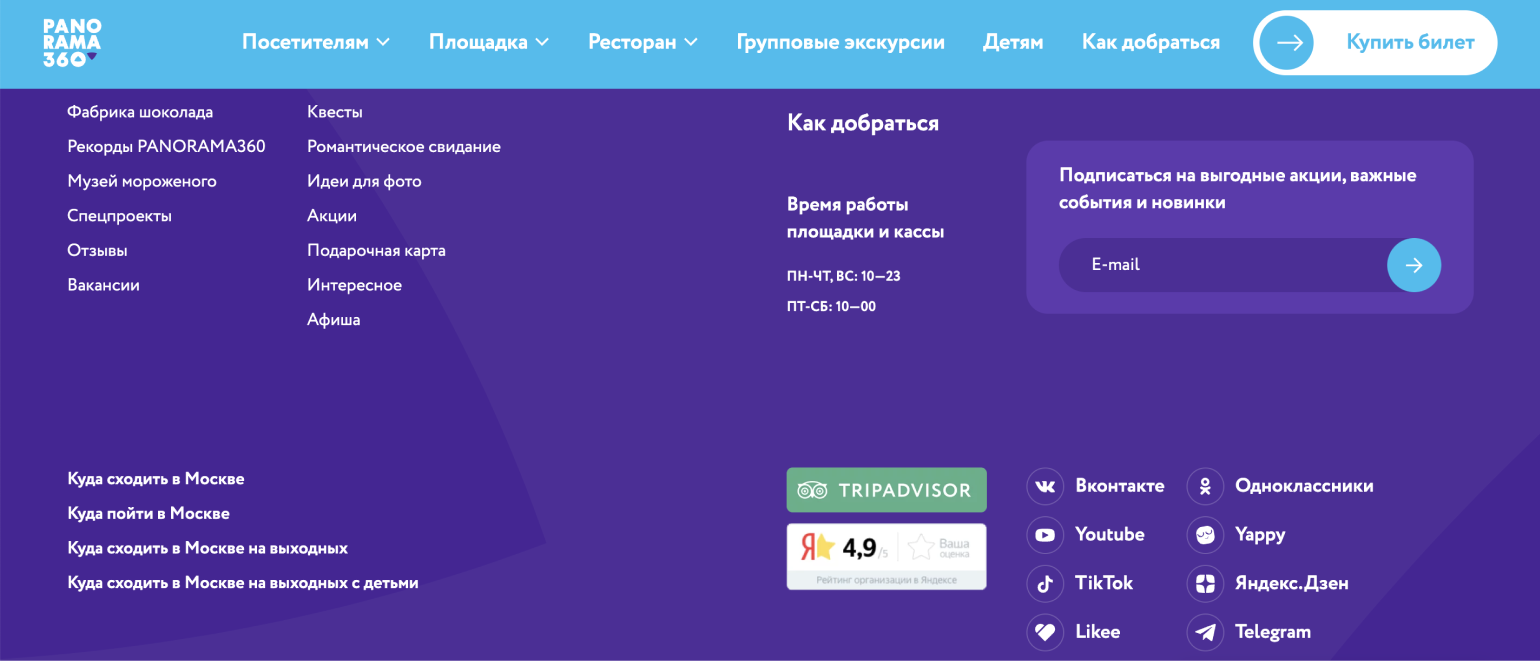Open the Детям menu item
This screenshot has width=1540, height=661.
(x=1013, y=42)
